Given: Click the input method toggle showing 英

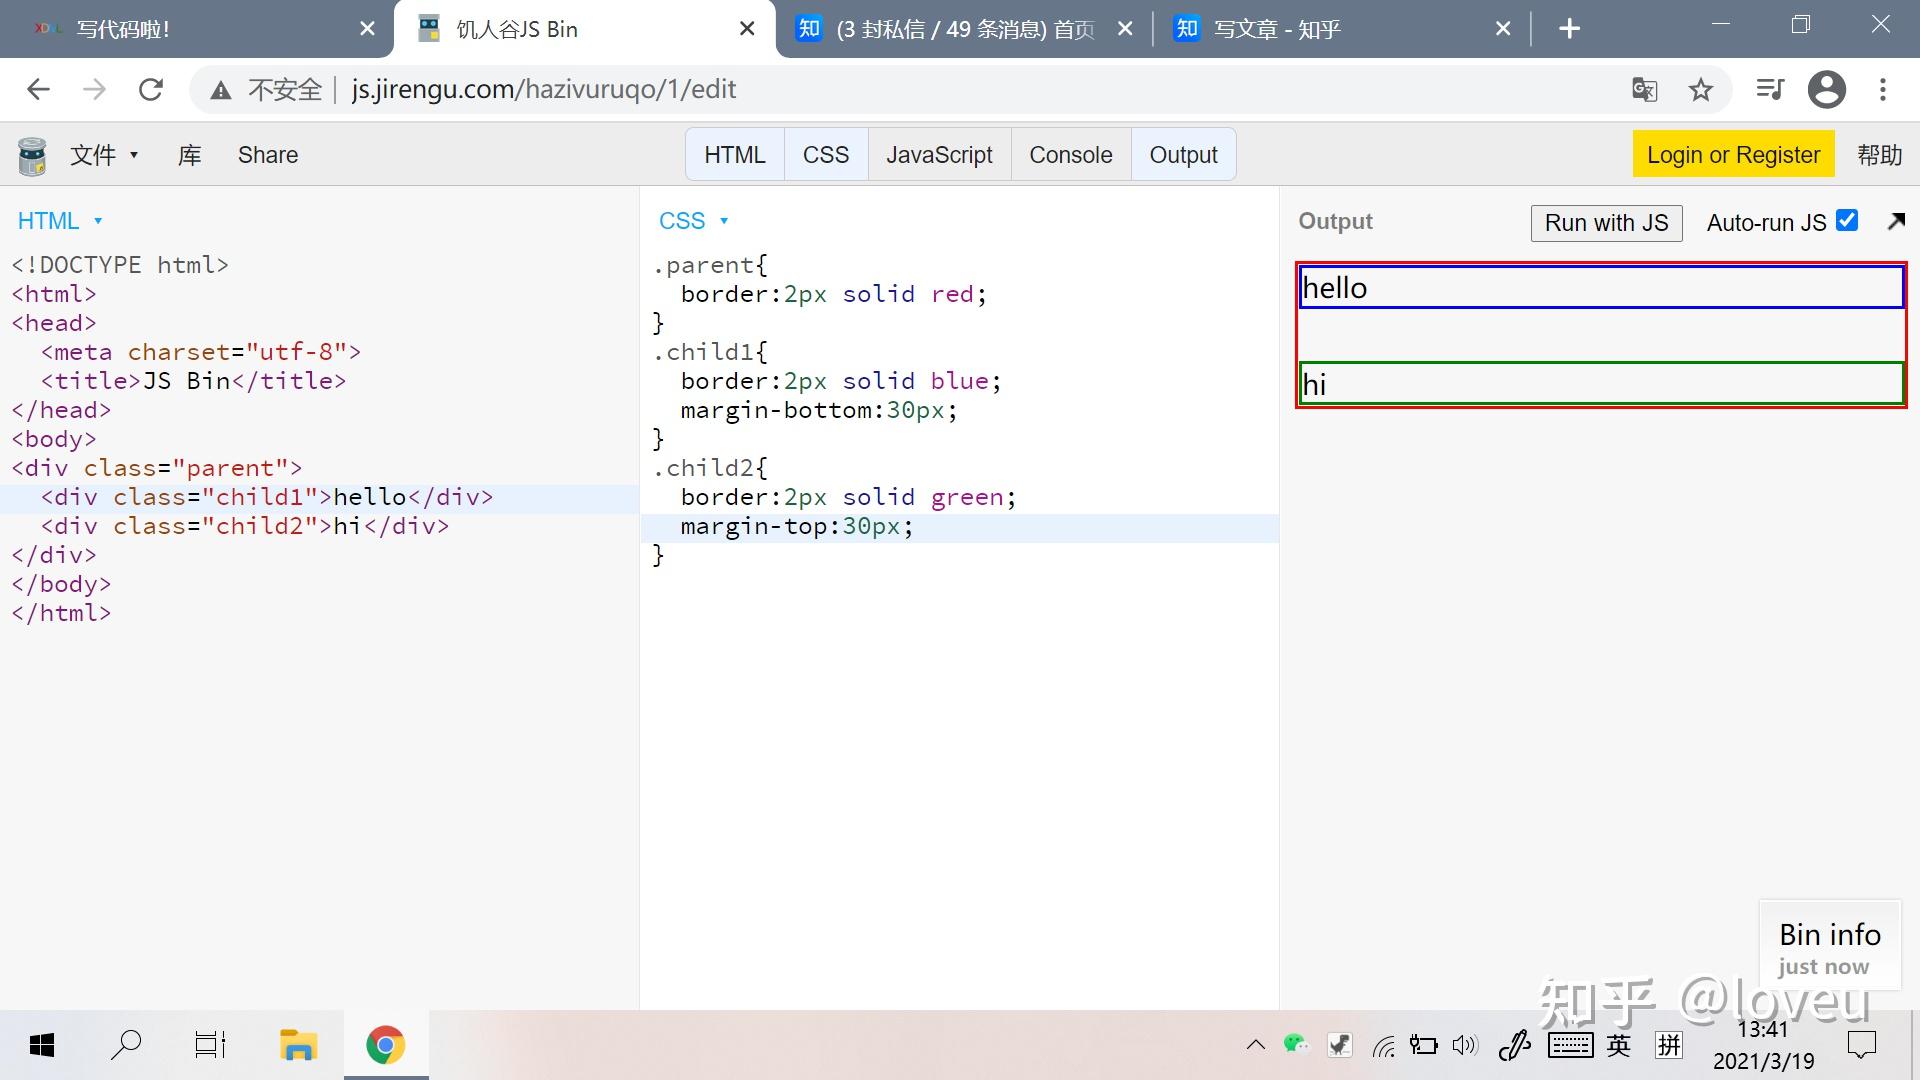Looking at the screenshot, I should point(1618,1046).
